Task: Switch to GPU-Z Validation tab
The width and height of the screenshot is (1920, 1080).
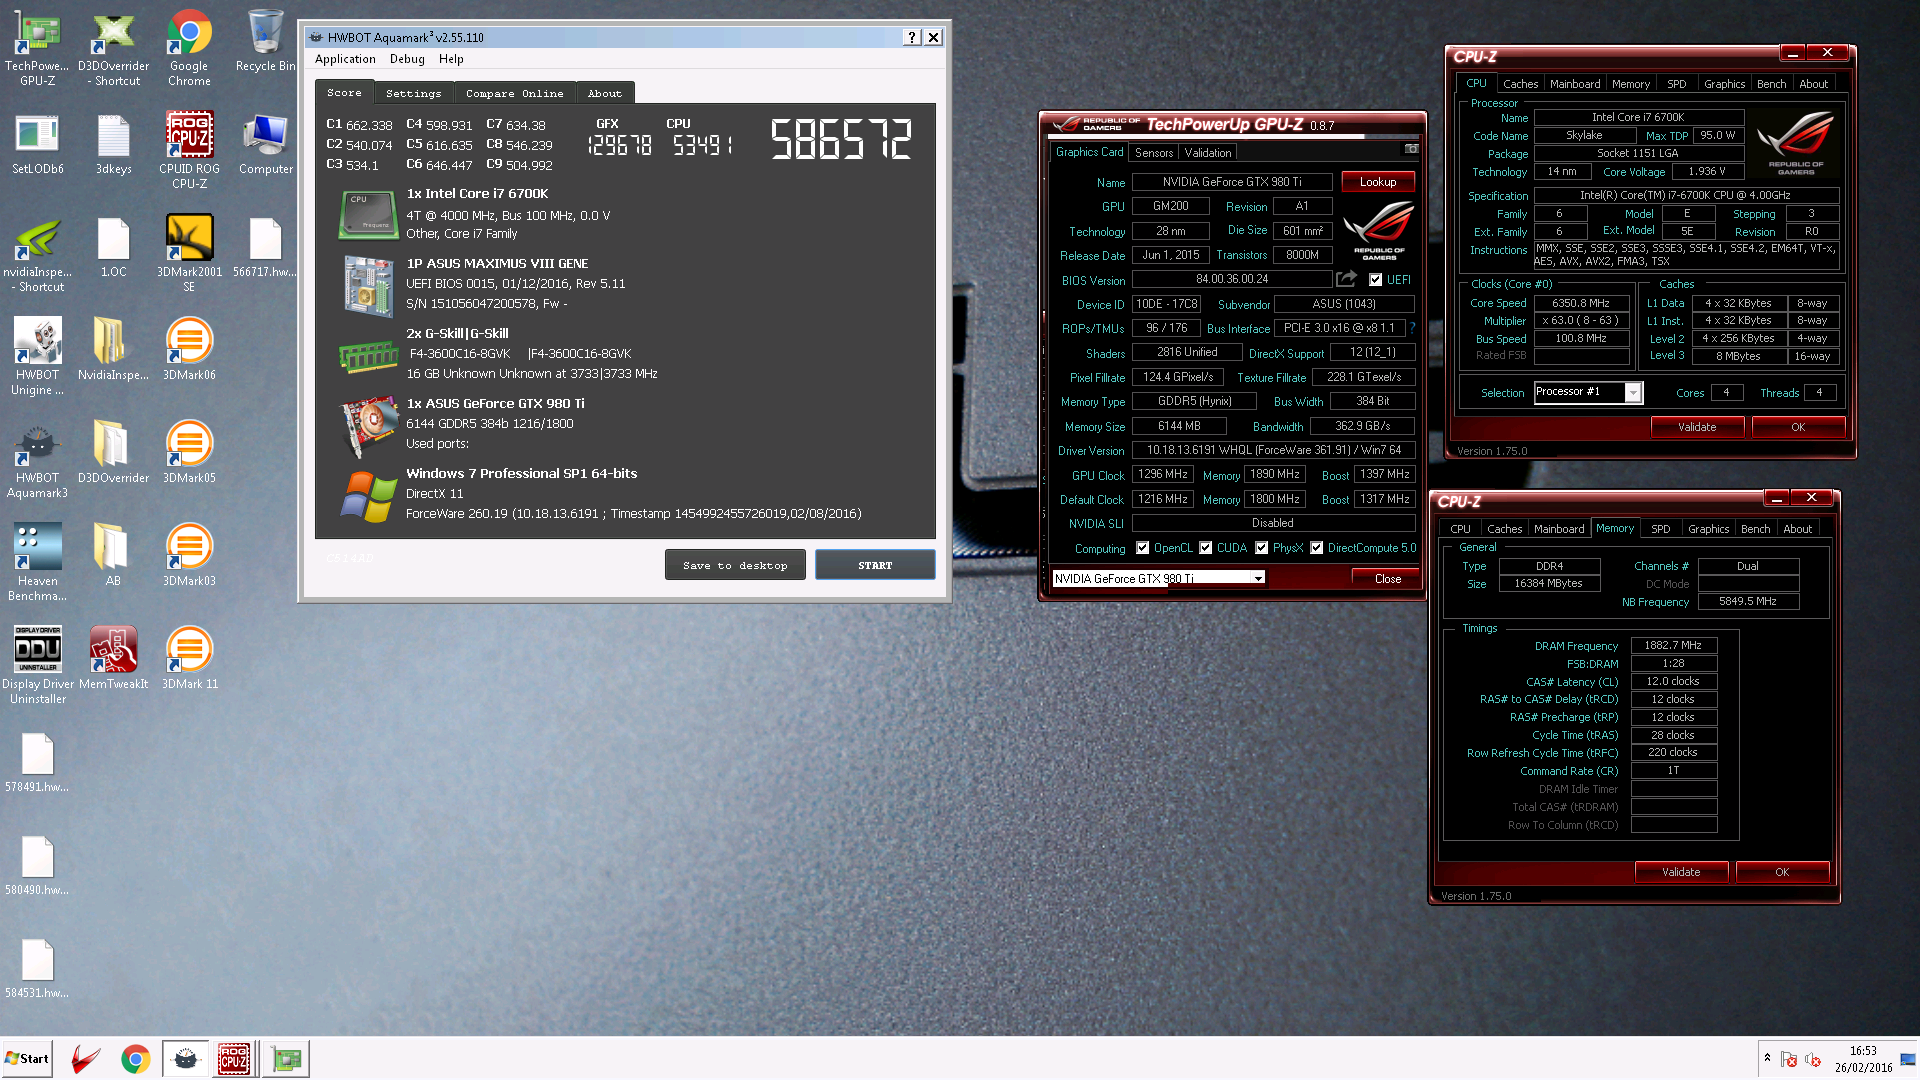Action: pyautogui.click(x=1208, y=152)
